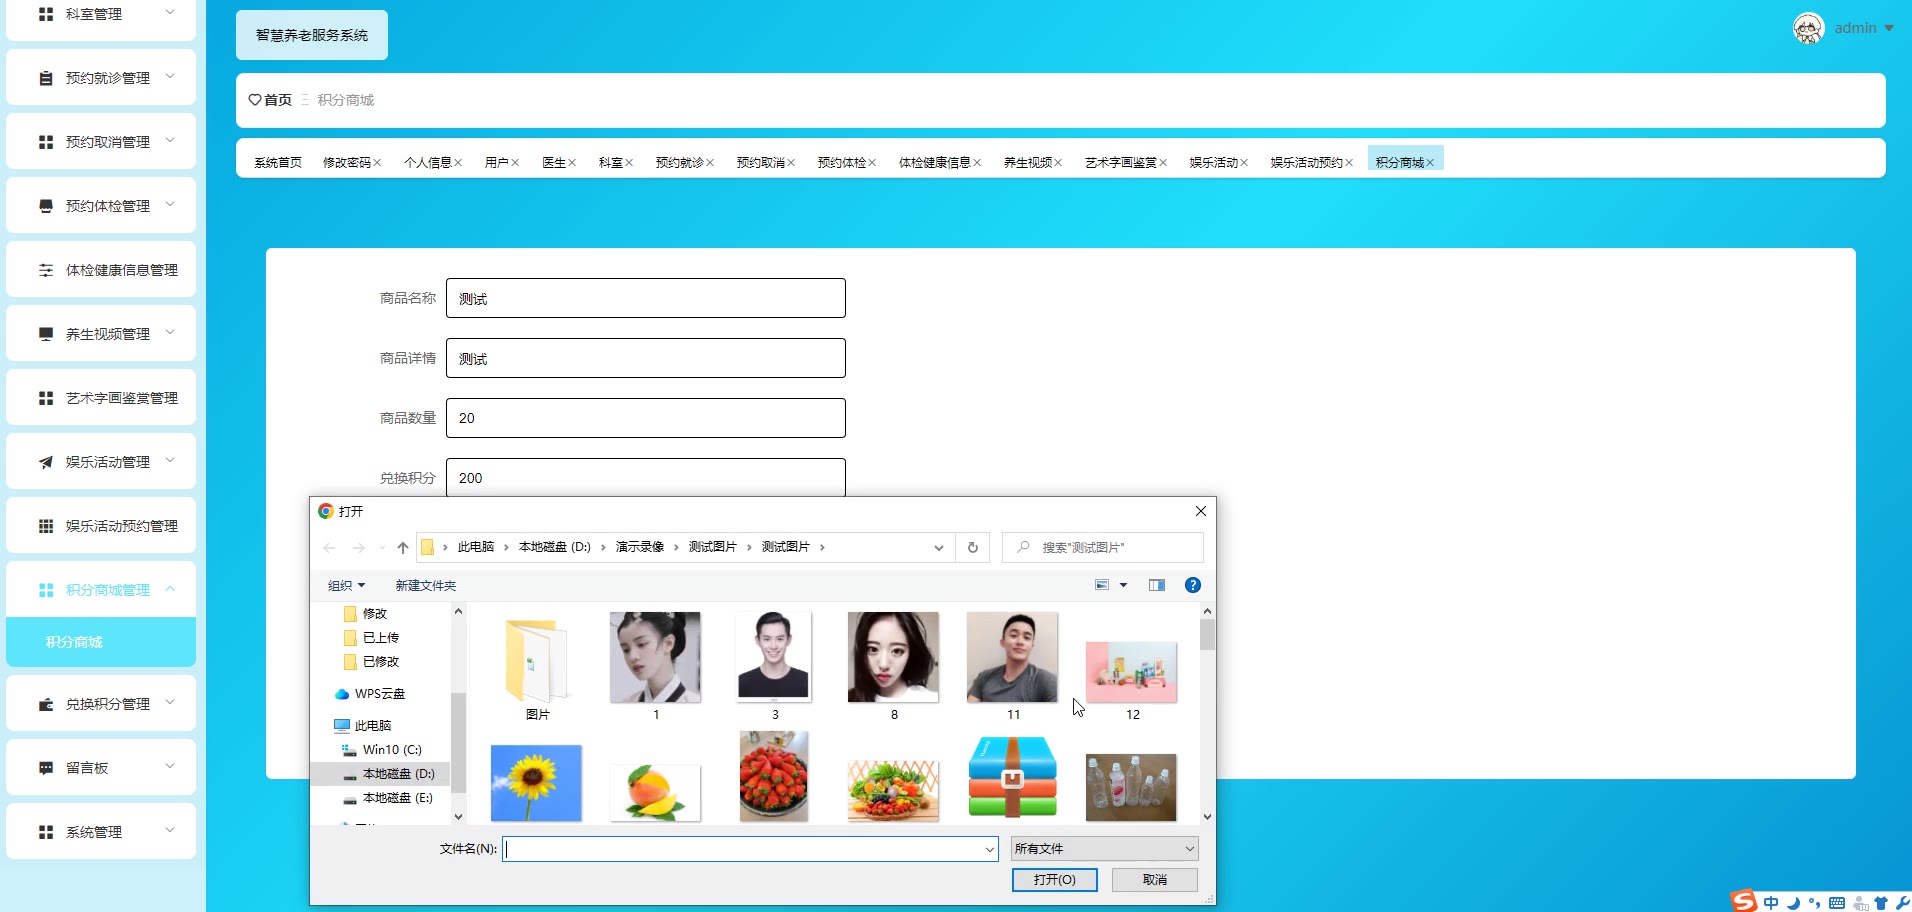Image resolution: width=1912 pixels, height=912 pixels.
Task: Click the 养生视频管理 monitor icon
Action: 46,334
